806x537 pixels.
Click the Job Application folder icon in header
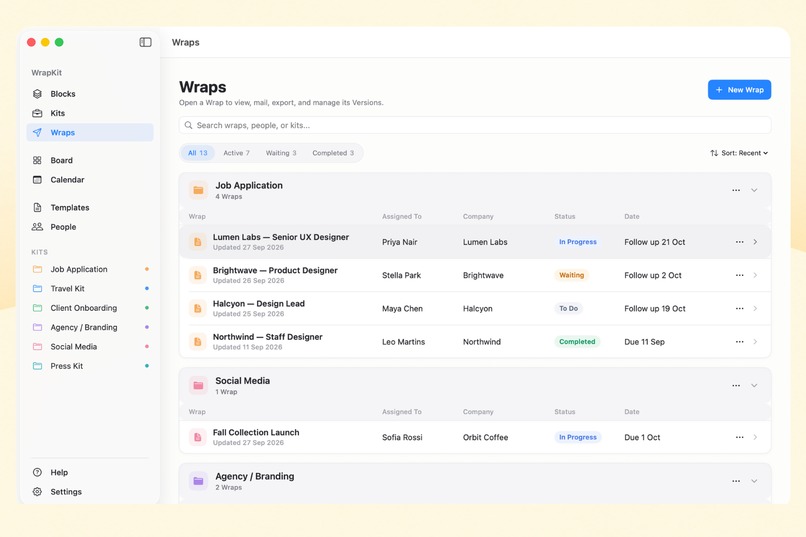(x=198, y=190)
